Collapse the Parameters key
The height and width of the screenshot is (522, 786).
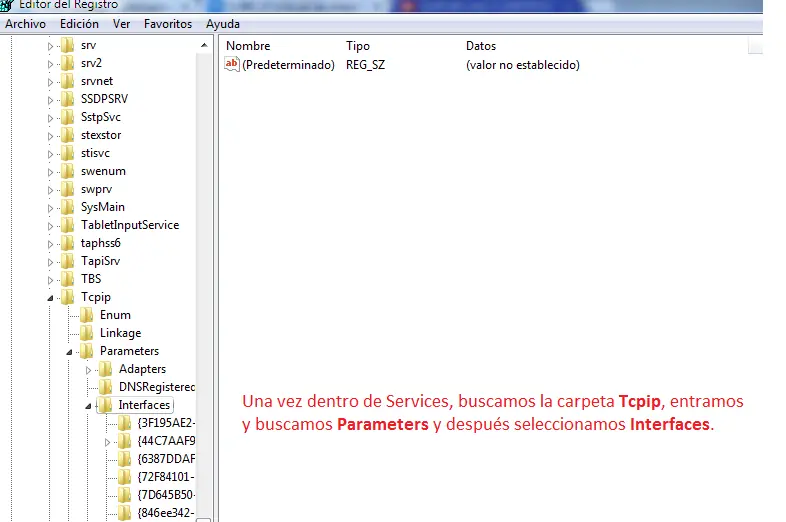tap(69, 352)
